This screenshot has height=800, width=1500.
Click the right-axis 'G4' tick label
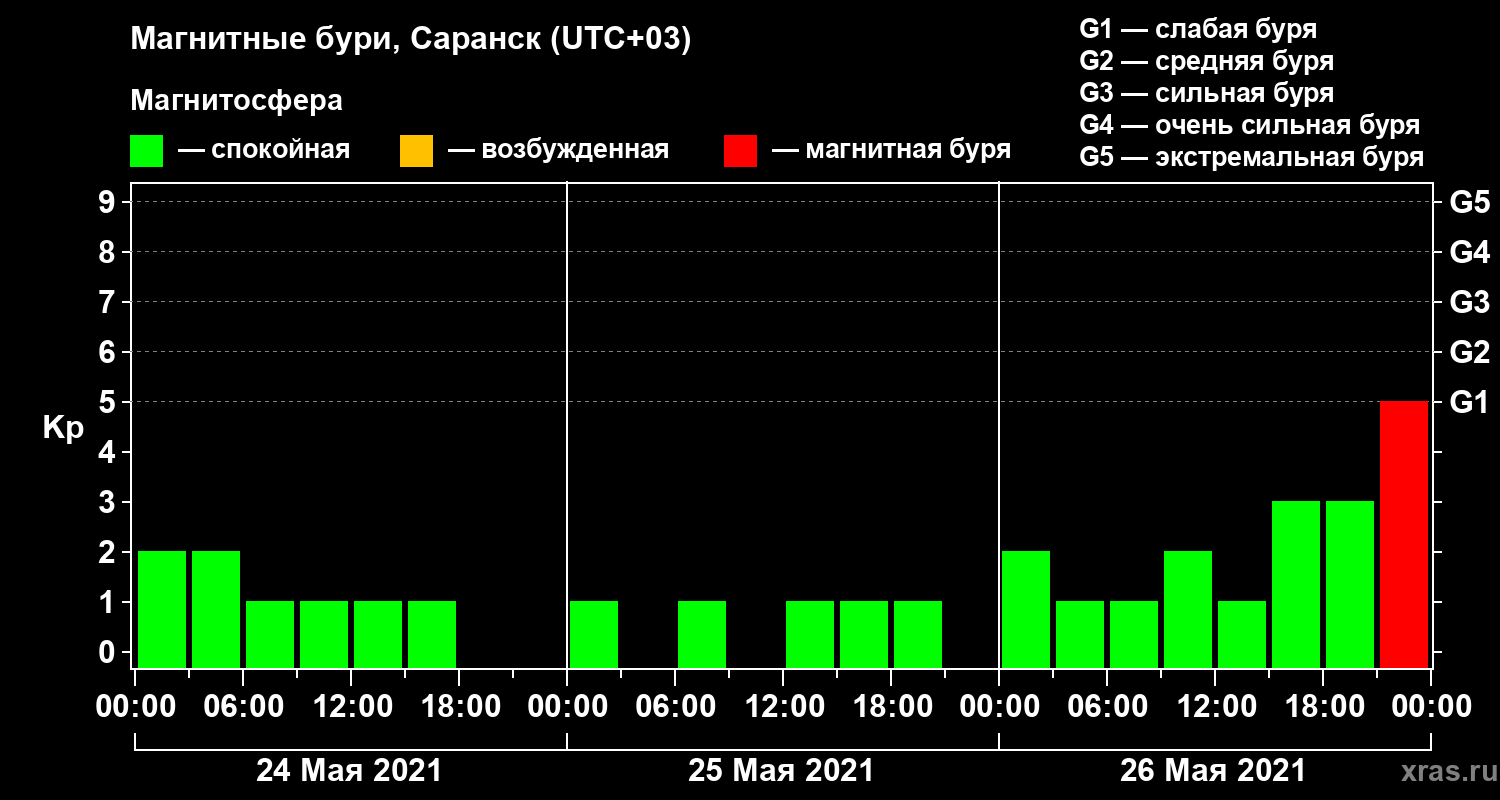click(1470, 252)
